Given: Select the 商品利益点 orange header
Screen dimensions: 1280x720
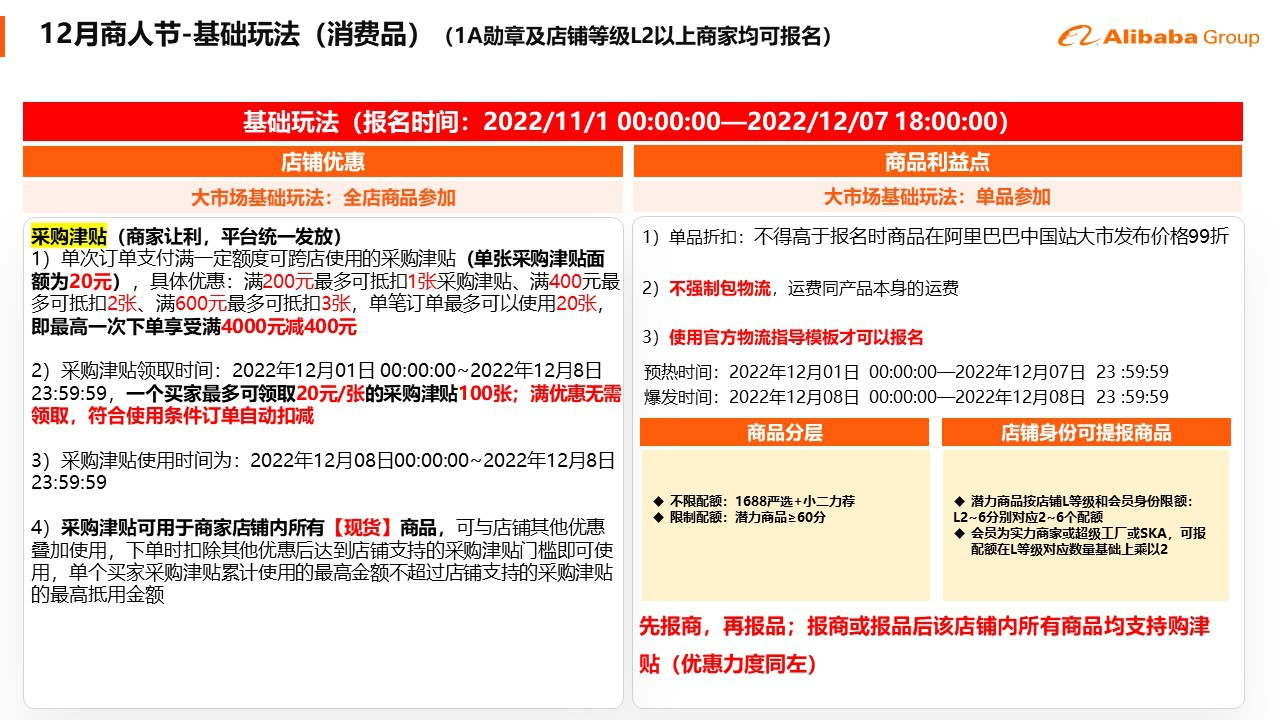Looking at the screenshot, I should (x=937, y=162).
